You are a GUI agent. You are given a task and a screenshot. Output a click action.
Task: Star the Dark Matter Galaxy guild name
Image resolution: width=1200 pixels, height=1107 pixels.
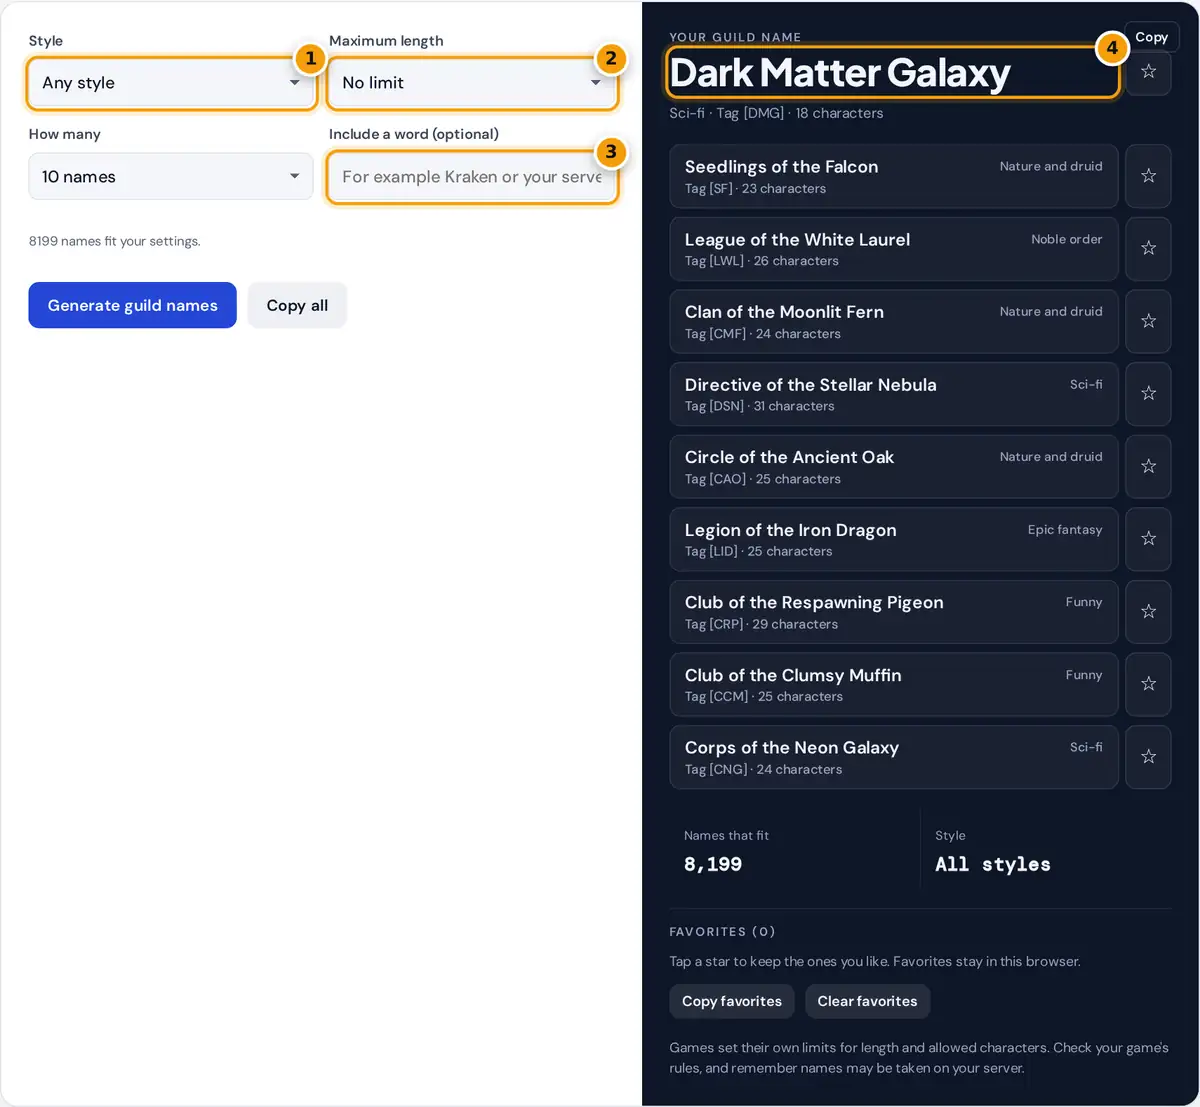point(1148,72)
